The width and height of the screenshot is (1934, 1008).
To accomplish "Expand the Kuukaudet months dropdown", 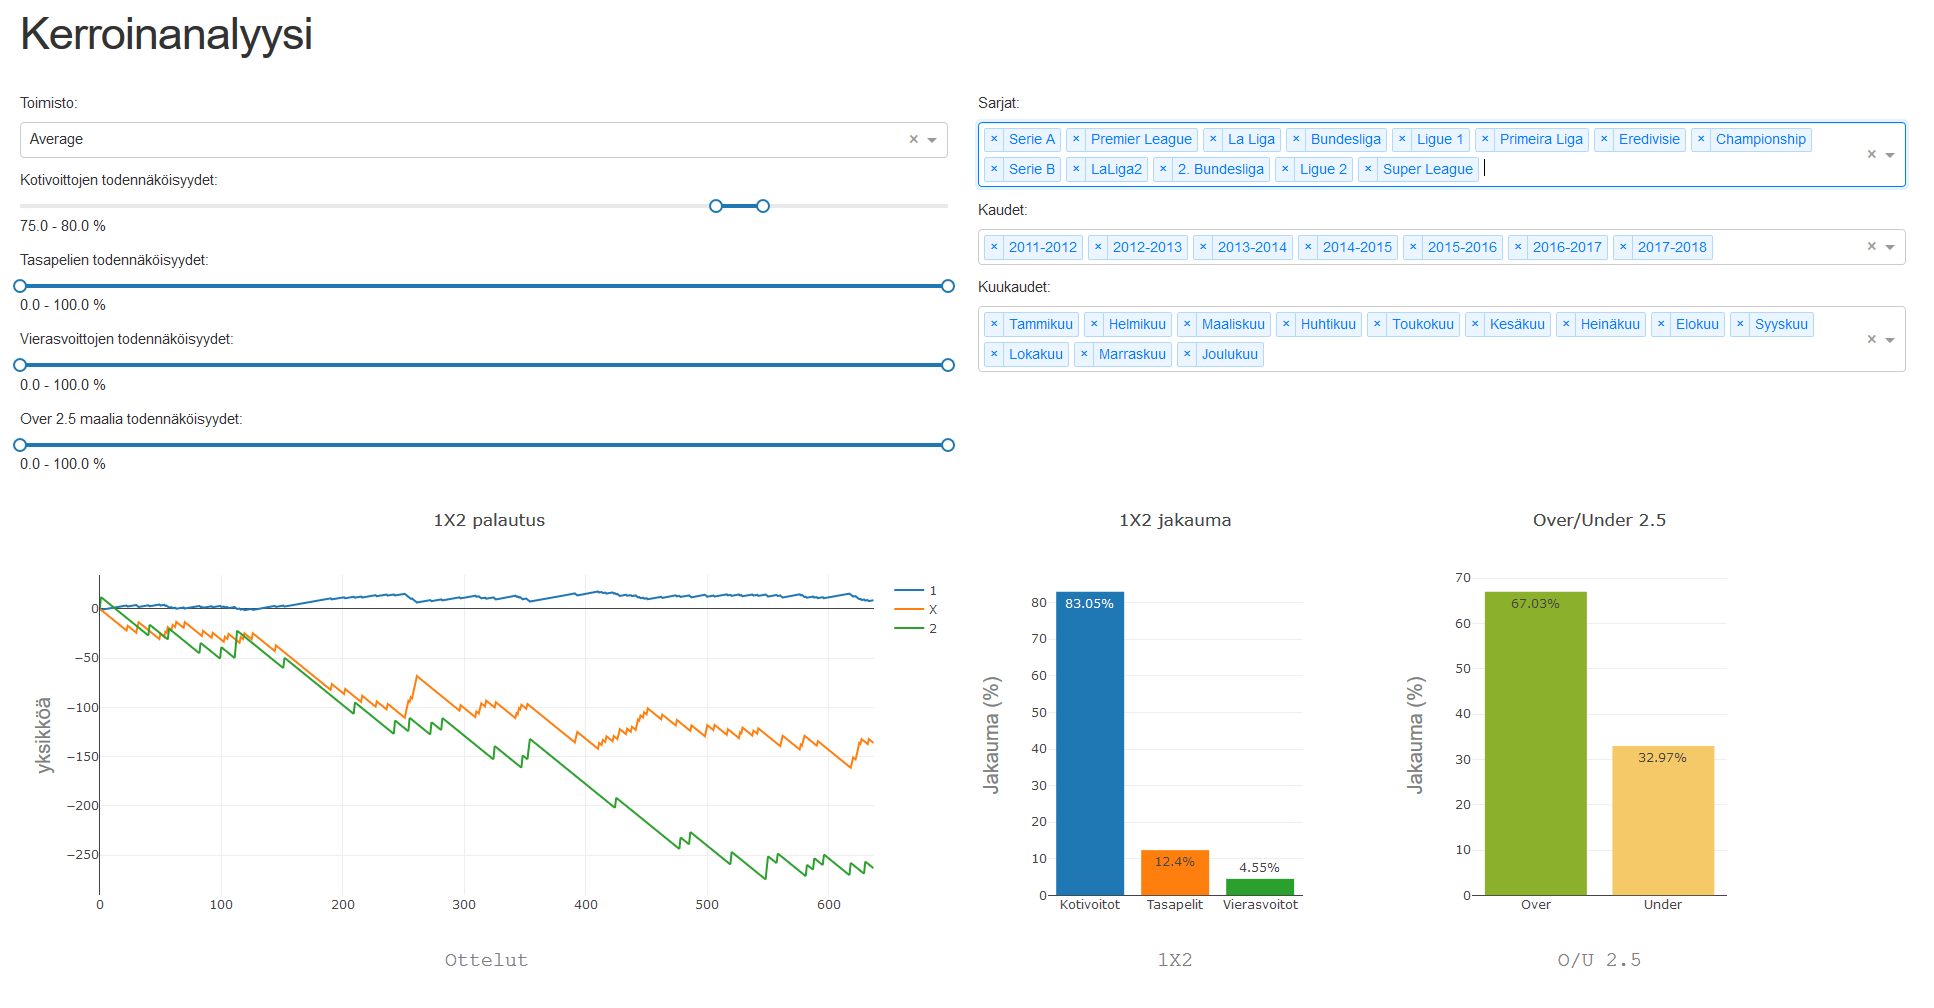I will [1890, 340].
